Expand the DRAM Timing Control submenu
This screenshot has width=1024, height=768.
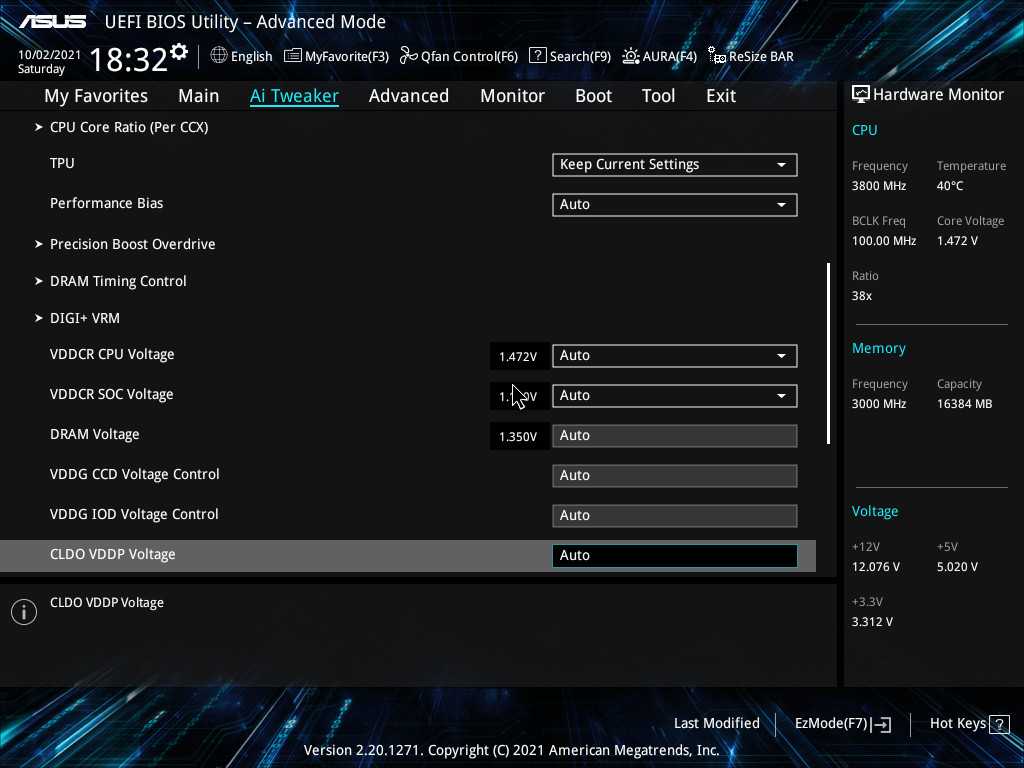[118, 281]
